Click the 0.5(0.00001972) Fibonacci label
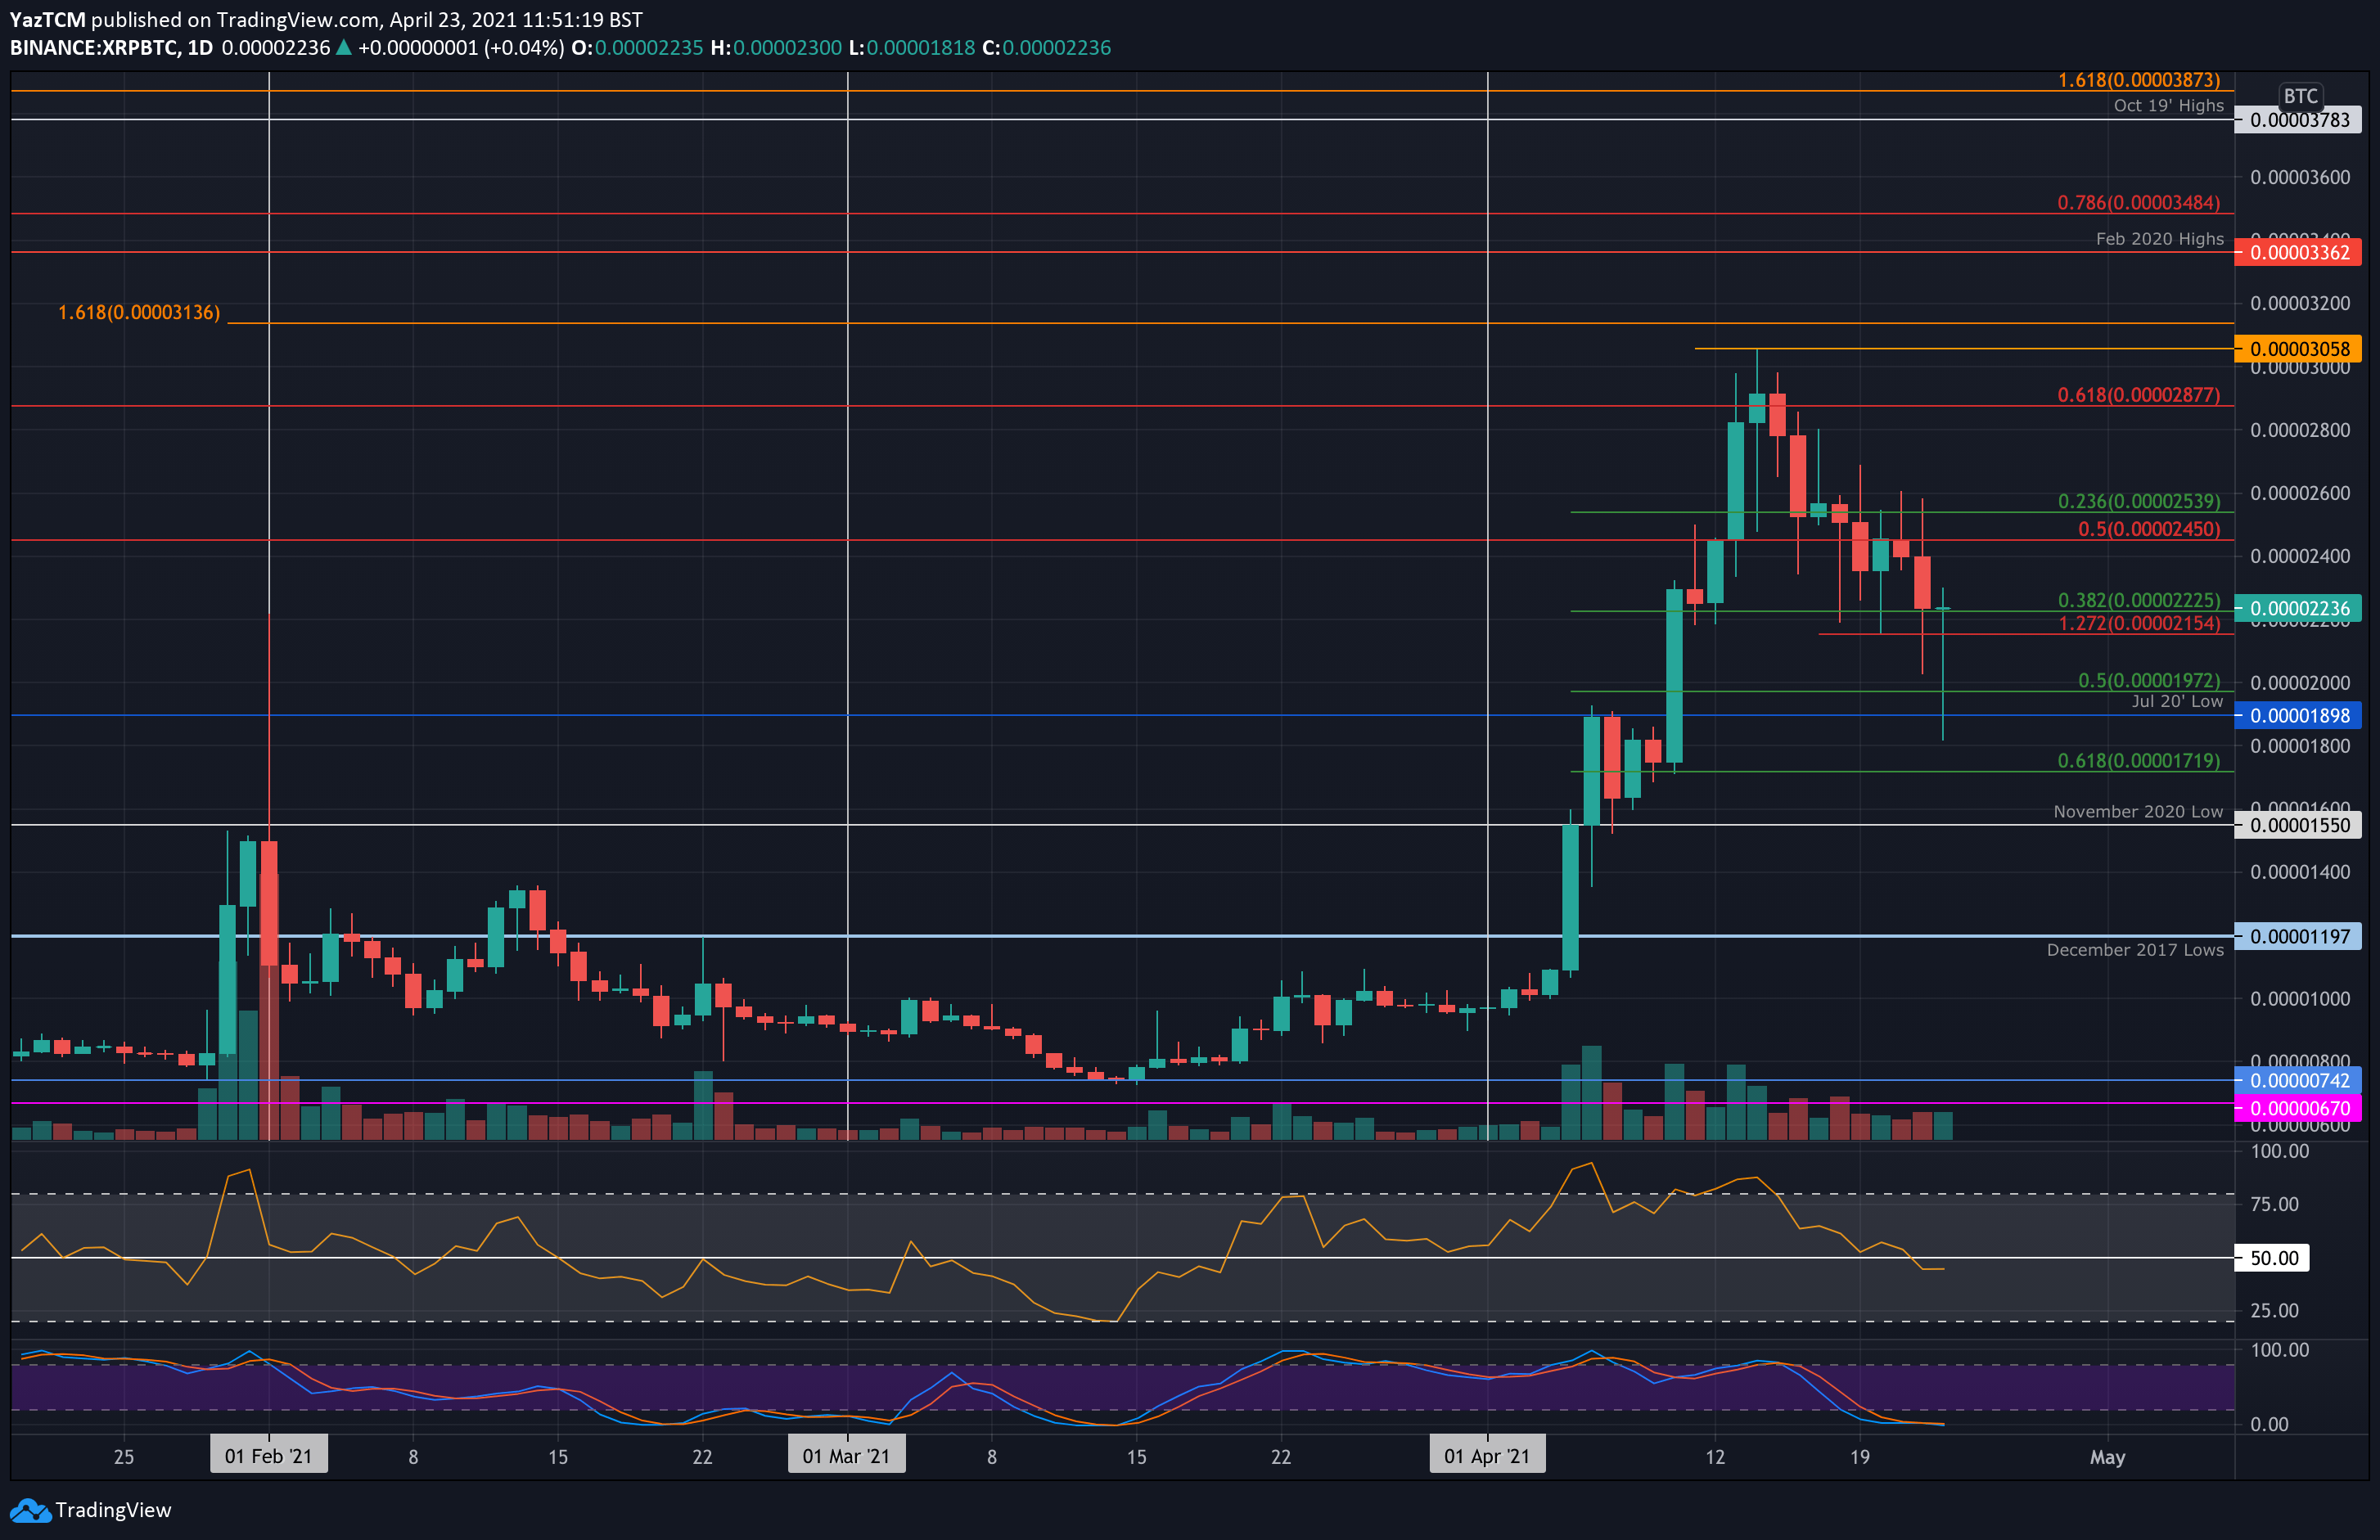This screenshot has width=2380, height=1540. (2148, 680)
